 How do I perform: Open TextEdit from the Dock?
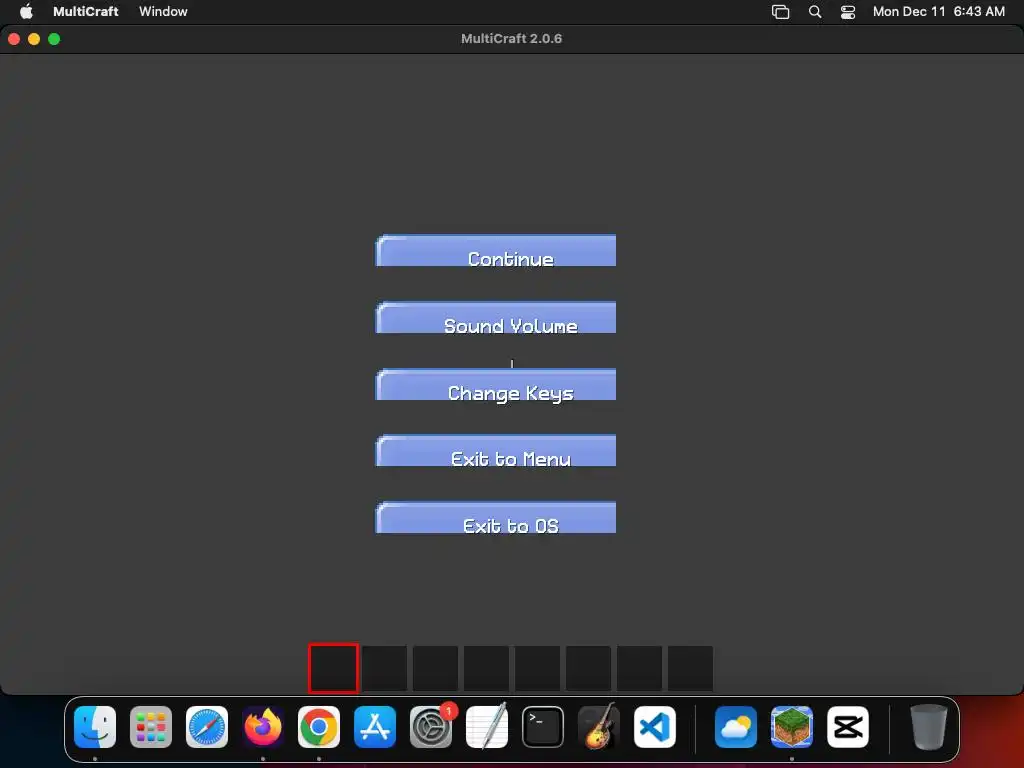[487, 726]
